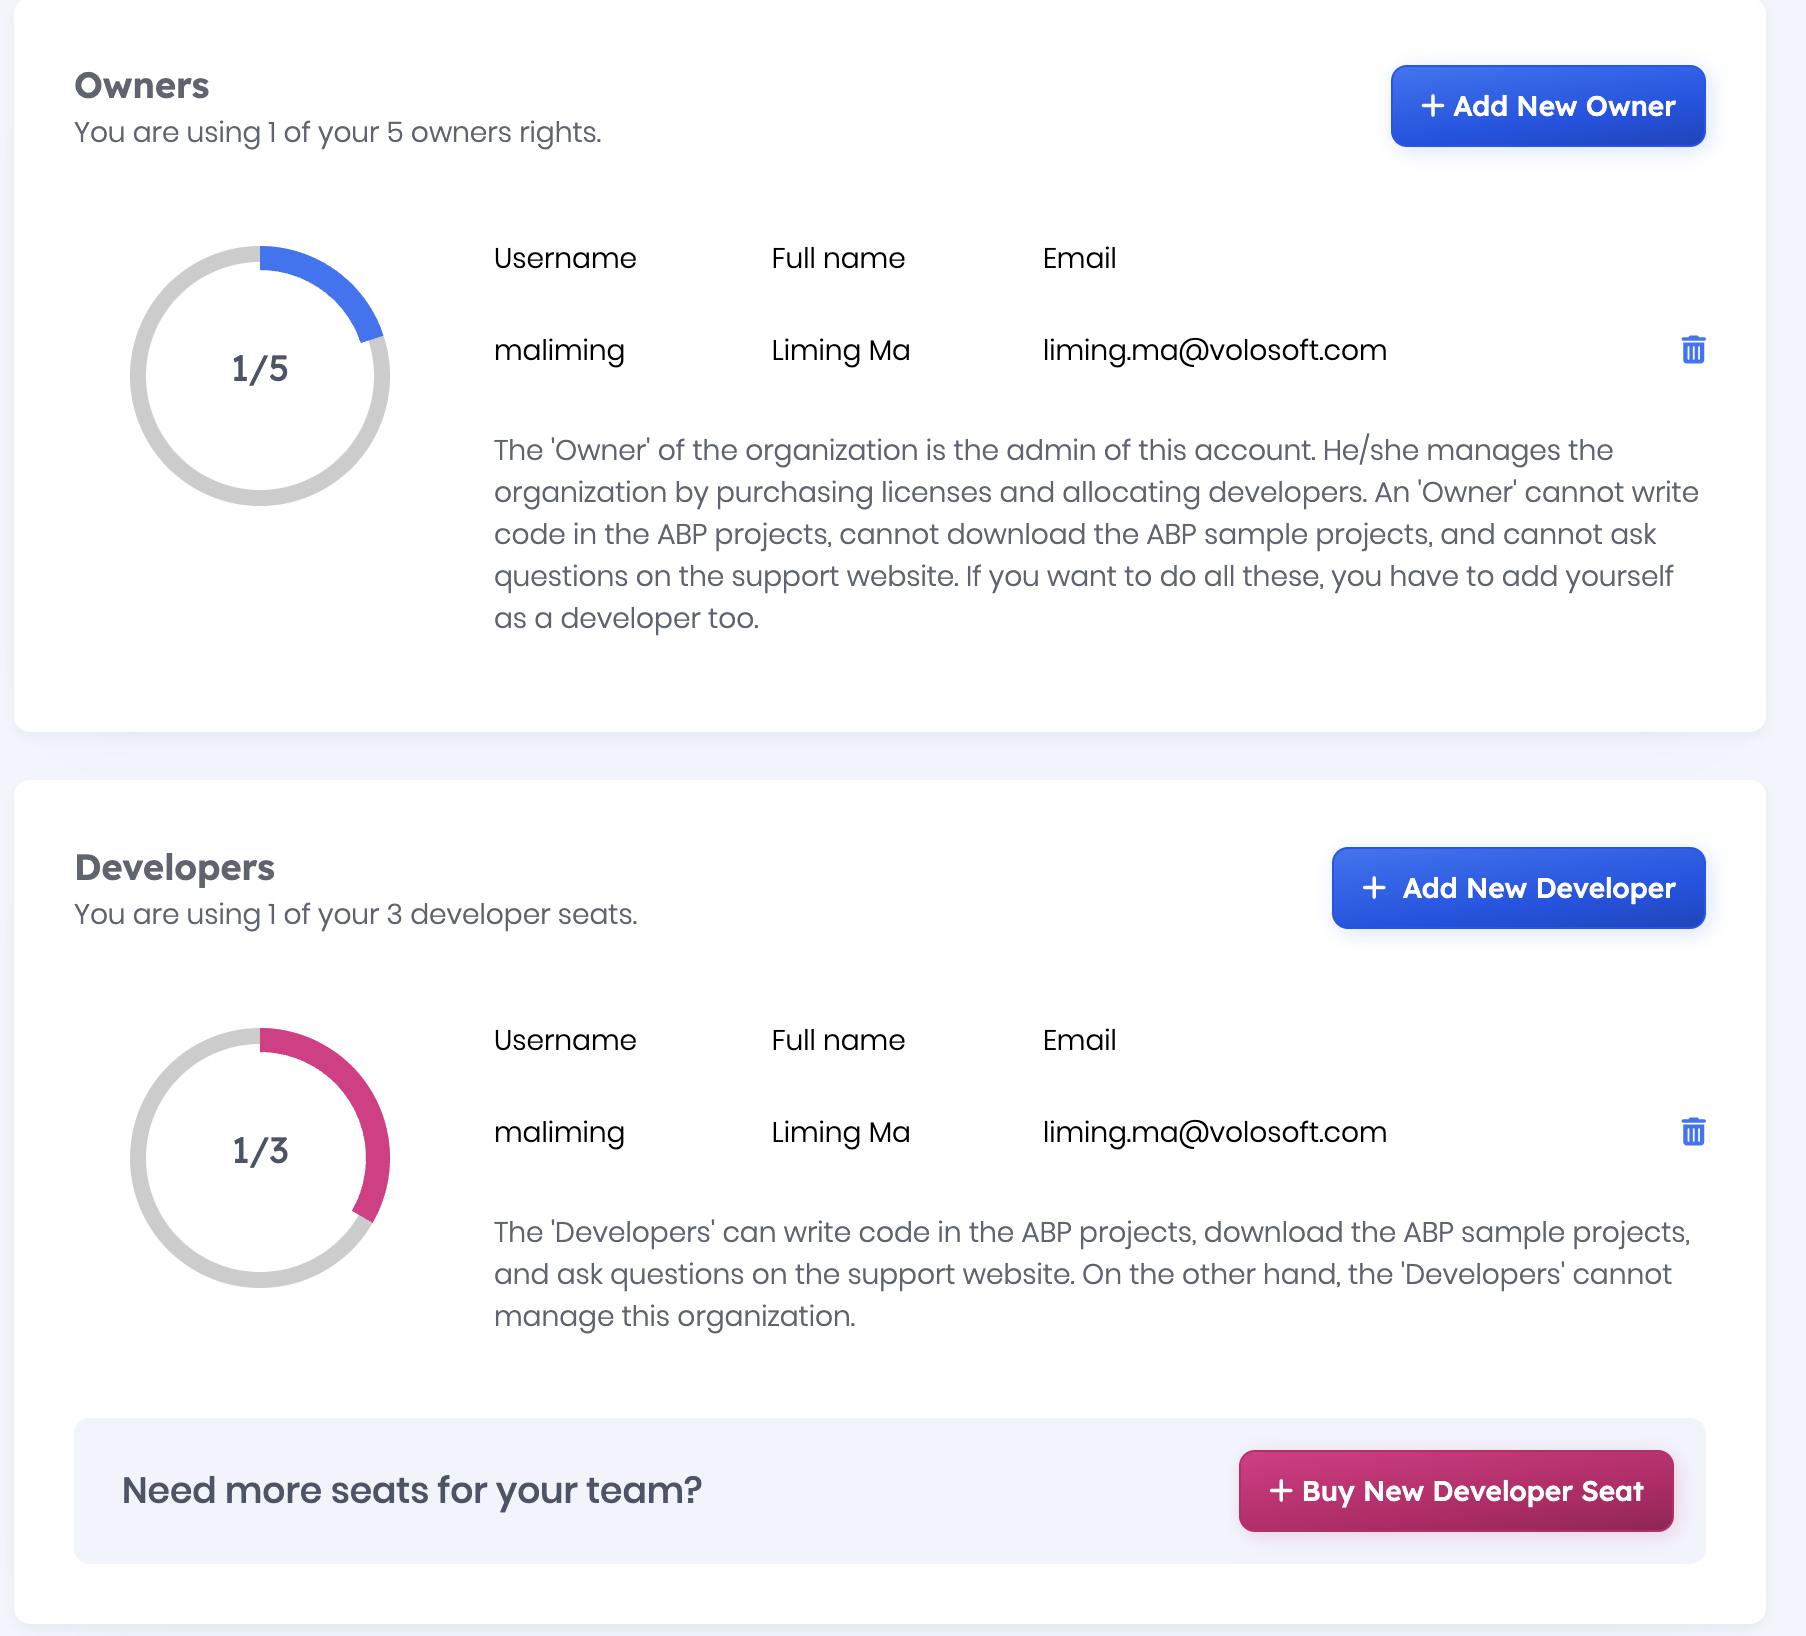Click username maliming in the Developers row
Viewport: 1806px width, 1636px height.
559,1132
